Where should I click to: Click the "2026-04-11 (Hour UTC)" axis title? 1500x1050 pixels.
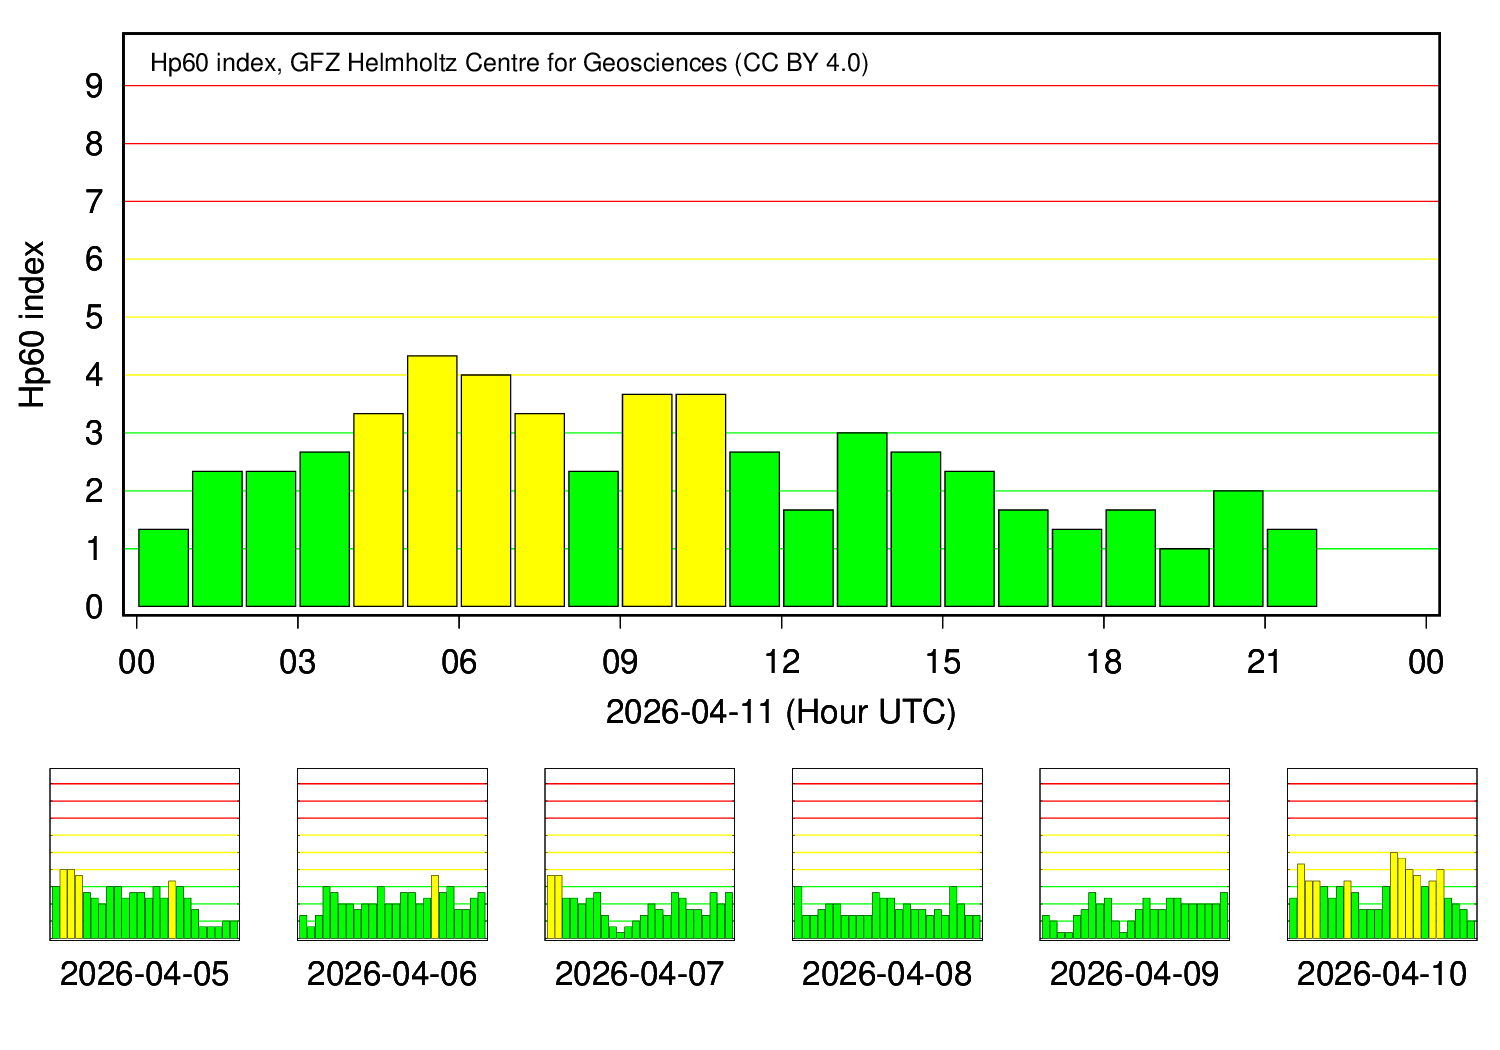[x=781, y=712]
